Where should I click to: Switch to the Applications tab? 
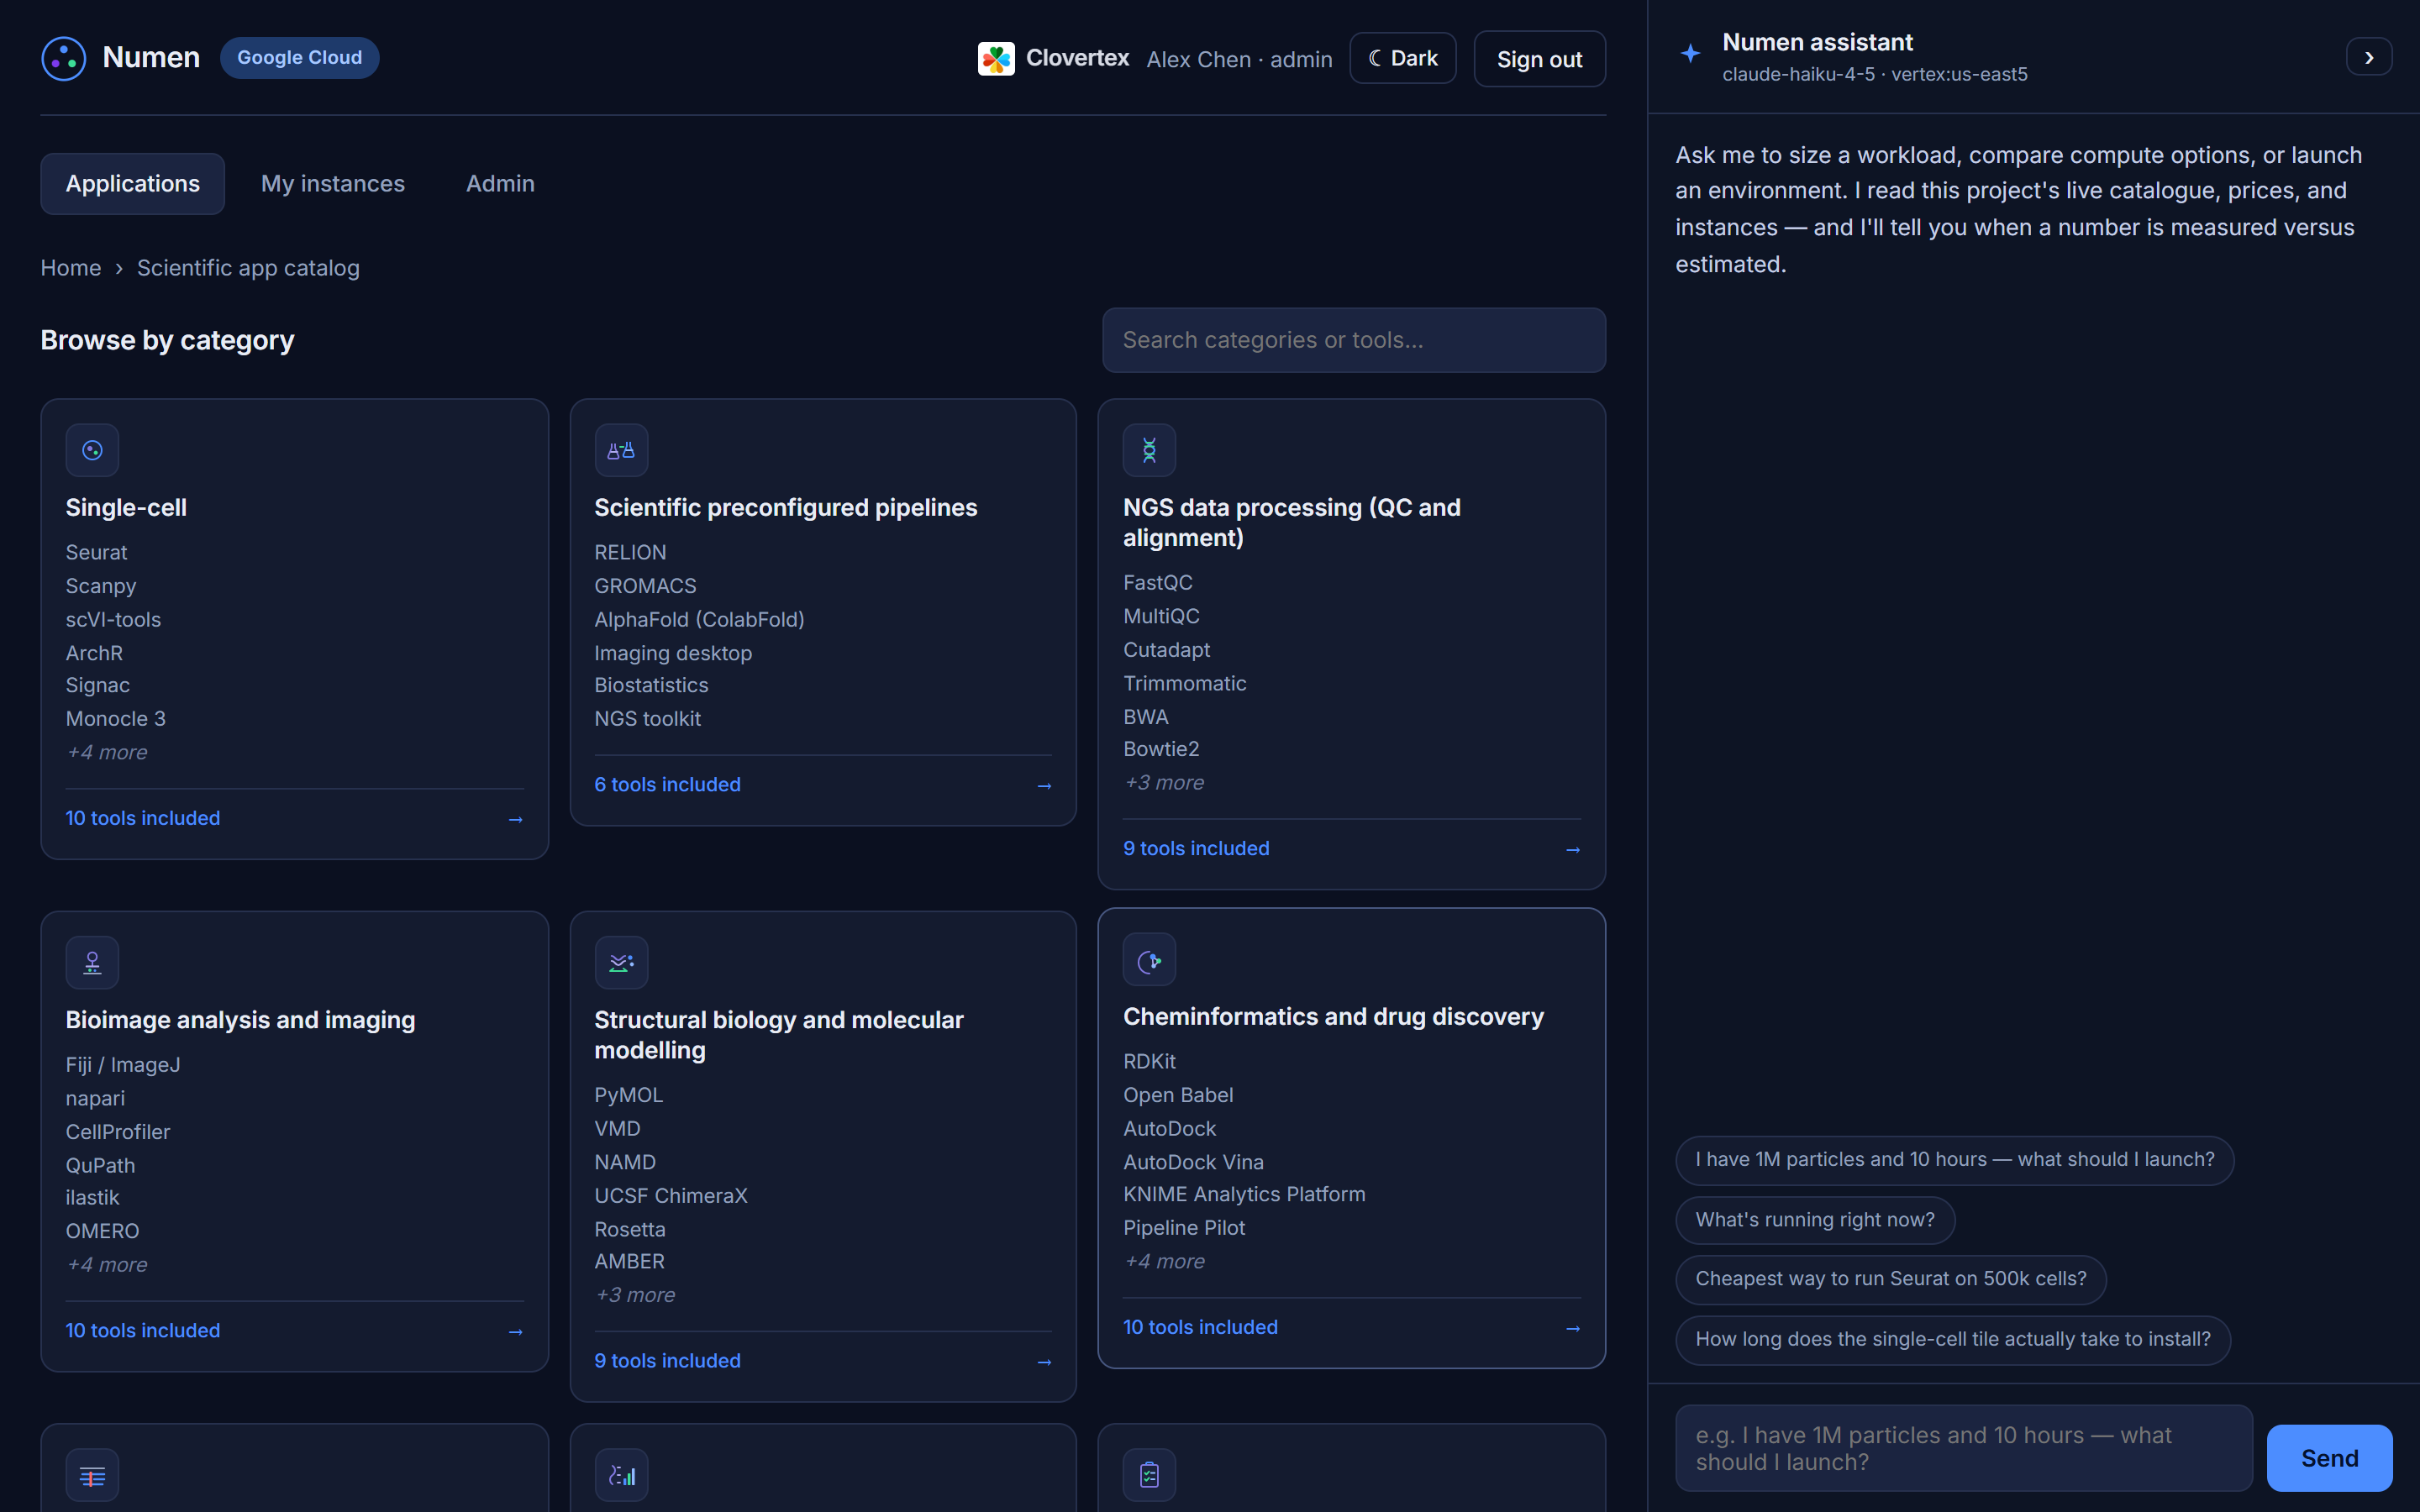[132, 184]
